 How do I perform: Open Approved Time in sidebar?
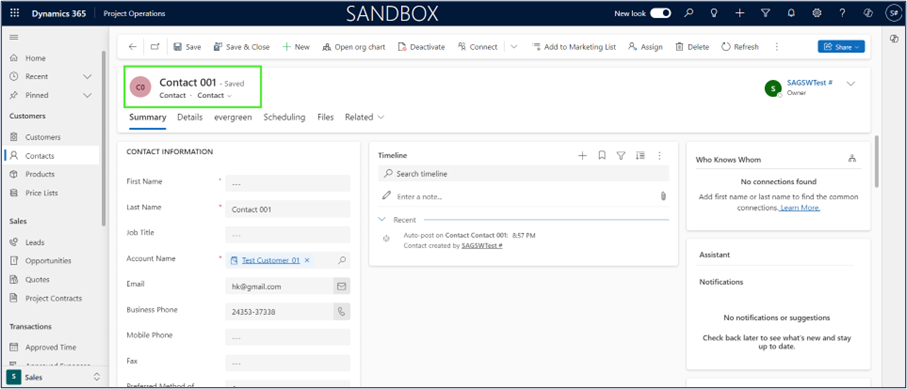tap(51, 347)
